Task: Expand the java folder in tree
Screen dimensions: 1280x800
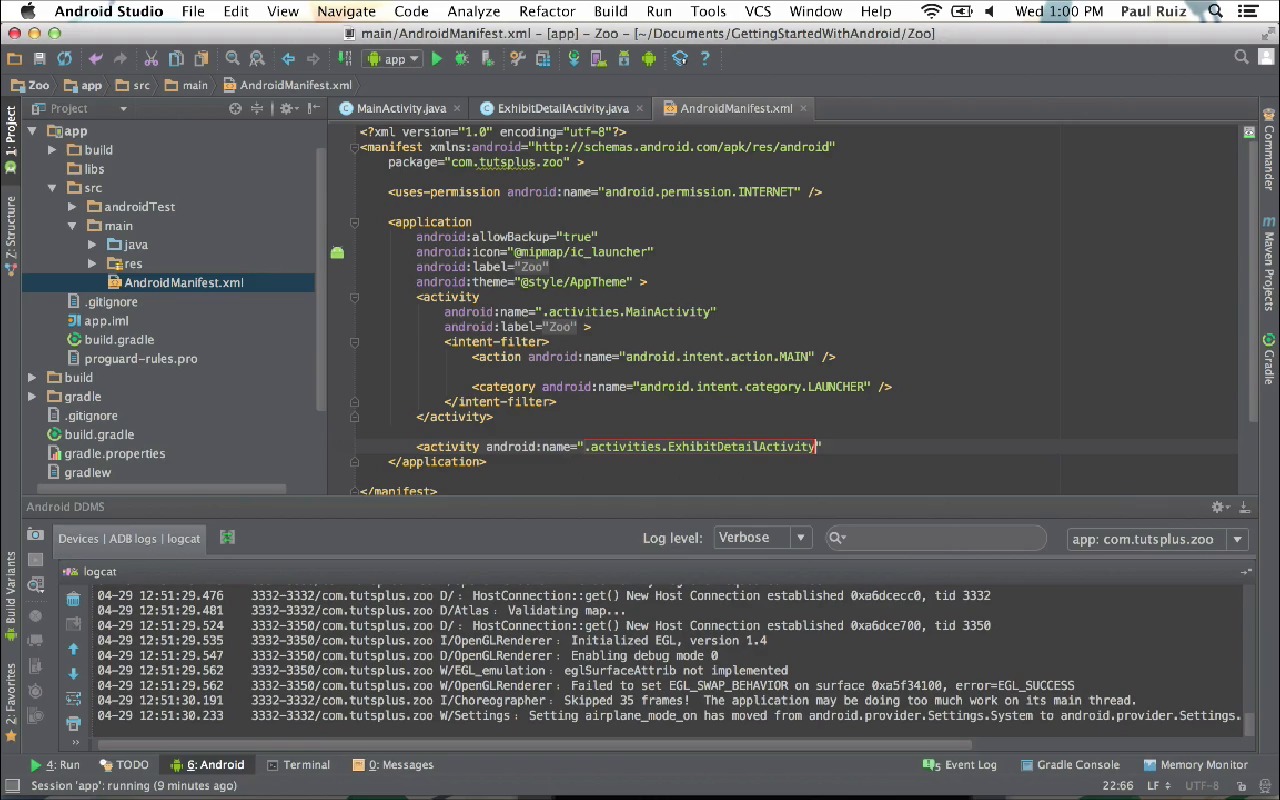Action: tap(92, 245)
